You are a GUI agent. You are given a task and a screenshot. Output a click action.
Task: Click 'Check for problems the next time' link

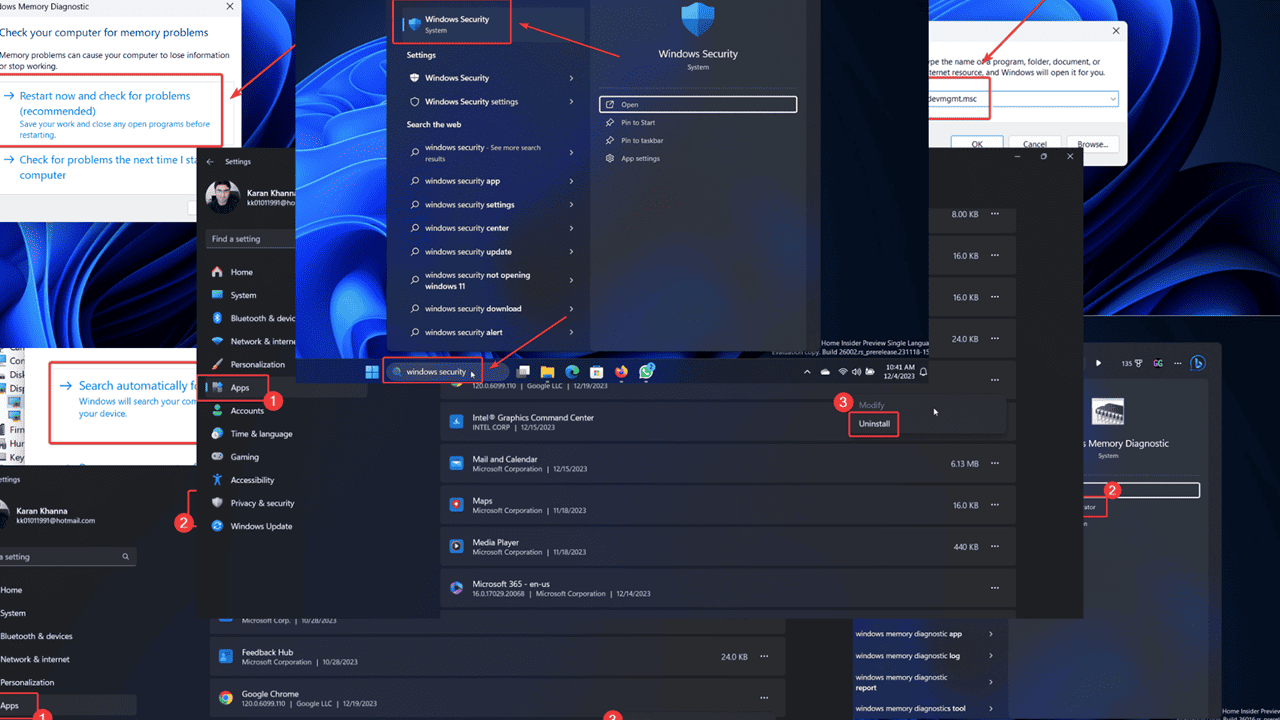110,167
